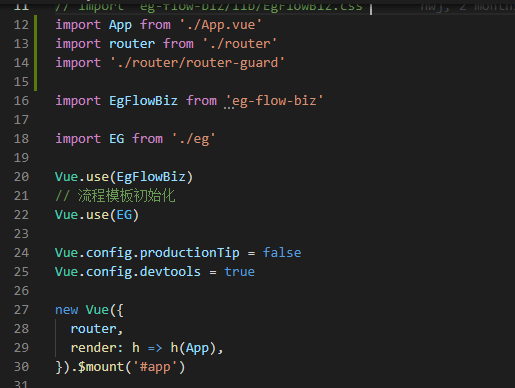Screen dimensions: 515x388
Task: Click the './router' import path string
Action: 240,44
